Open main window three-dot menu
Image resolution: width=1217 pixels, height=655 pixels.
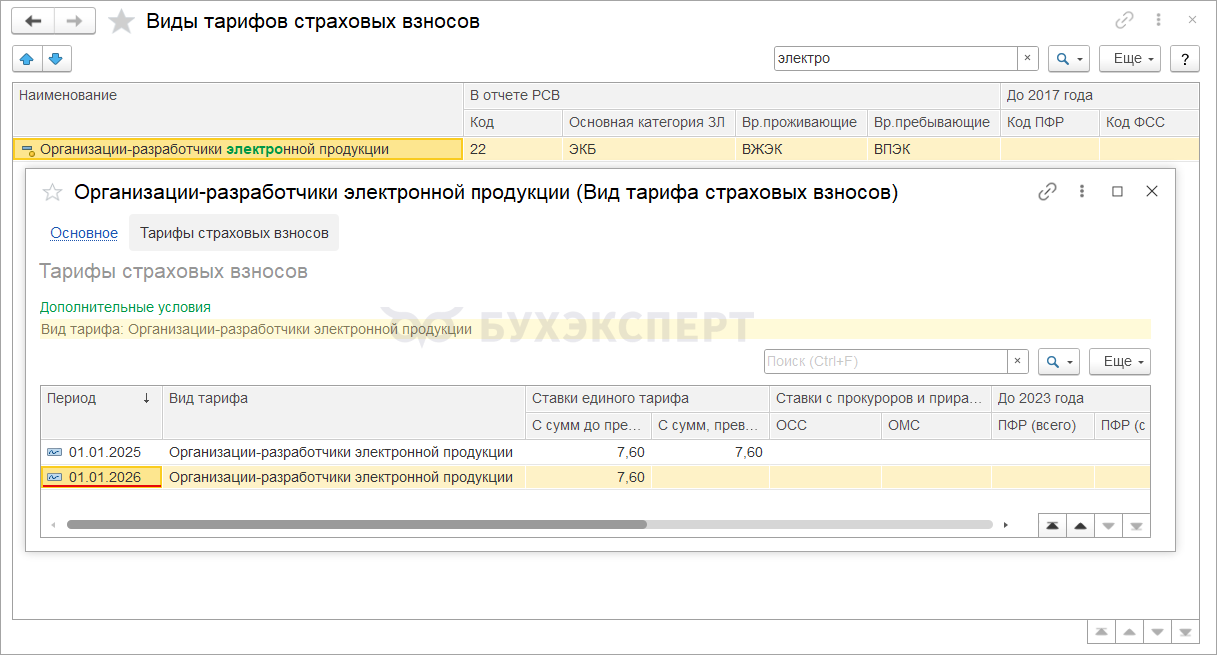click(x=1158, y=21)
